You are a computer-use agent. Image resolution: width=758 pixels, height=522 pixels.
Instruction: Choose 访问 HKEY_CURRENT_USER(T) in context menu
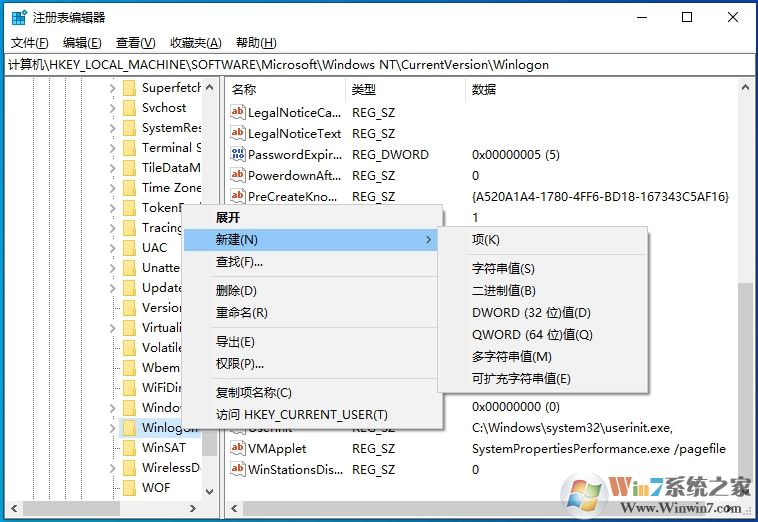(313, 415)
